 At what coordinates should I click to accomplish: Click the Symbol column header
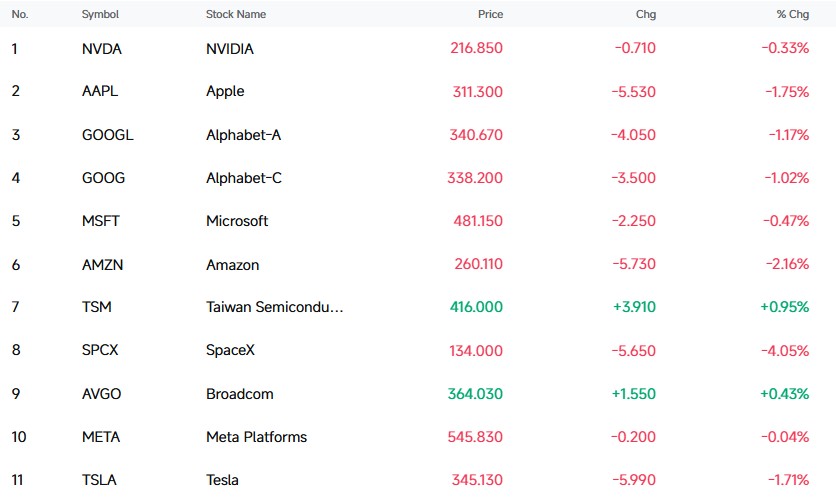[100, 14]
